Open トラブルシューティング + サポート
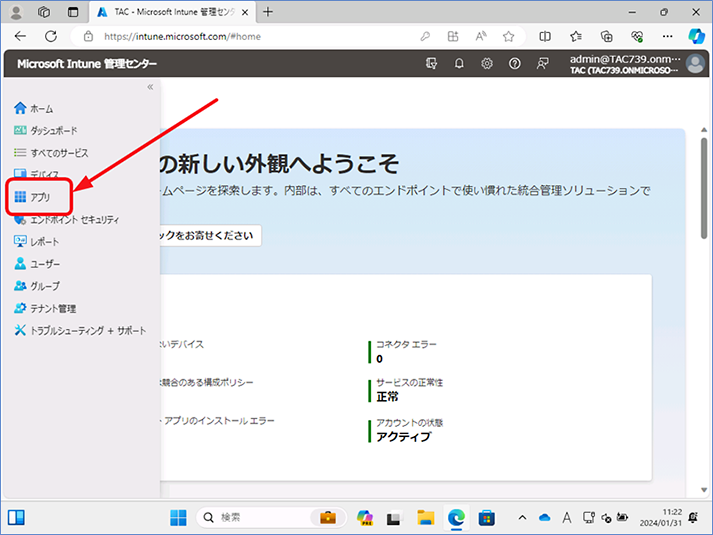The image size is (713, 535). (x=80, y=331)
